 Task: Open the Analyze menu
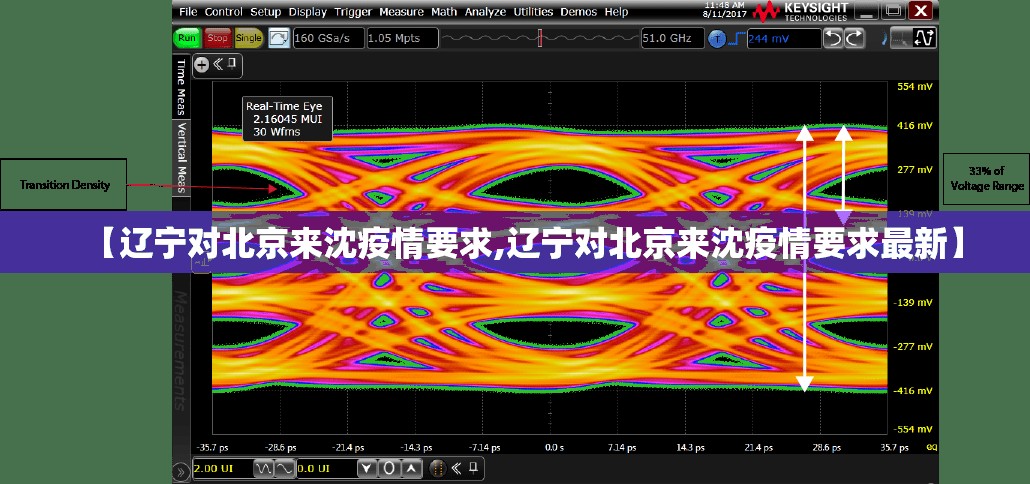[x=485, y=12]
